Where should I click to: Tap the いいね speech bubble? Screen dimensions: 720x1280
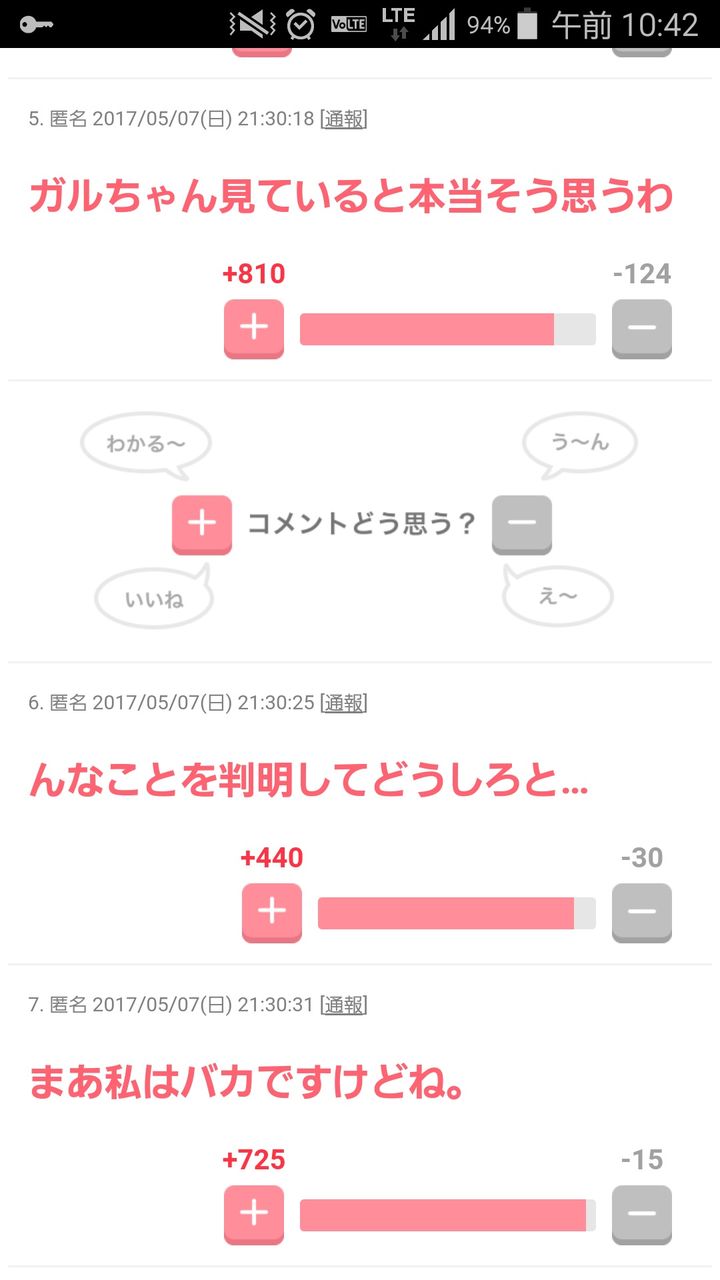154,599
